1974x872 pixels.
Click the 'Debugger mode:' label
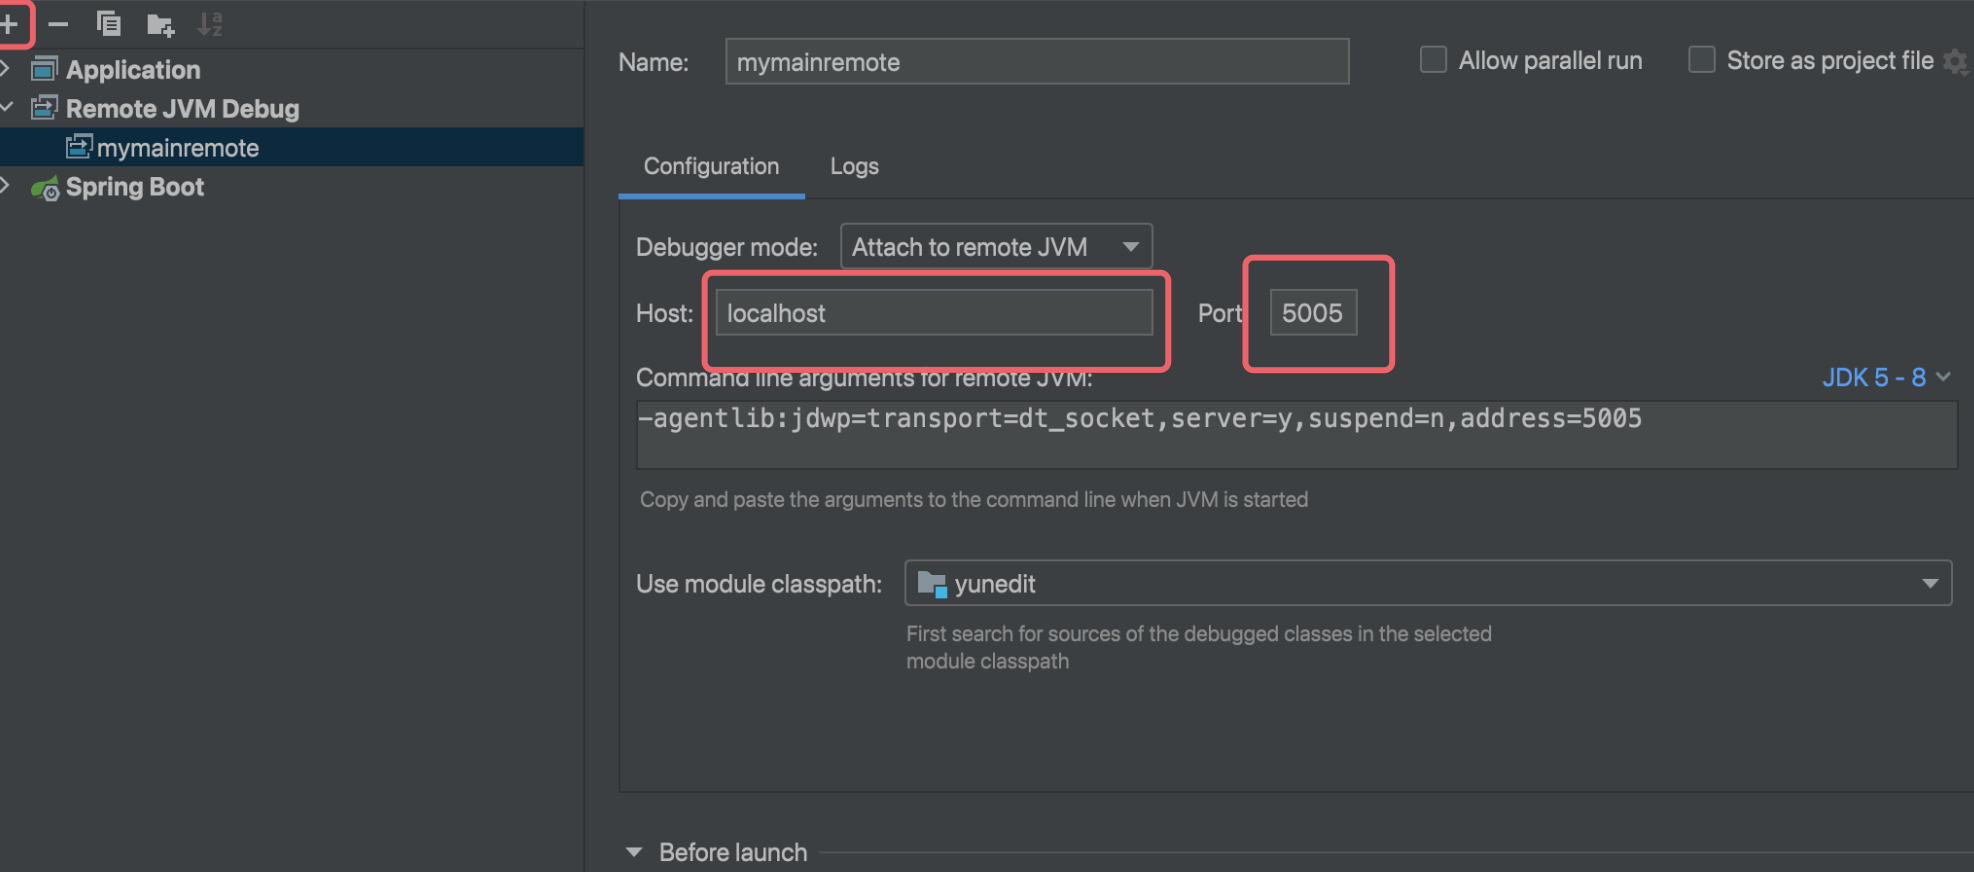coord(727,247)
